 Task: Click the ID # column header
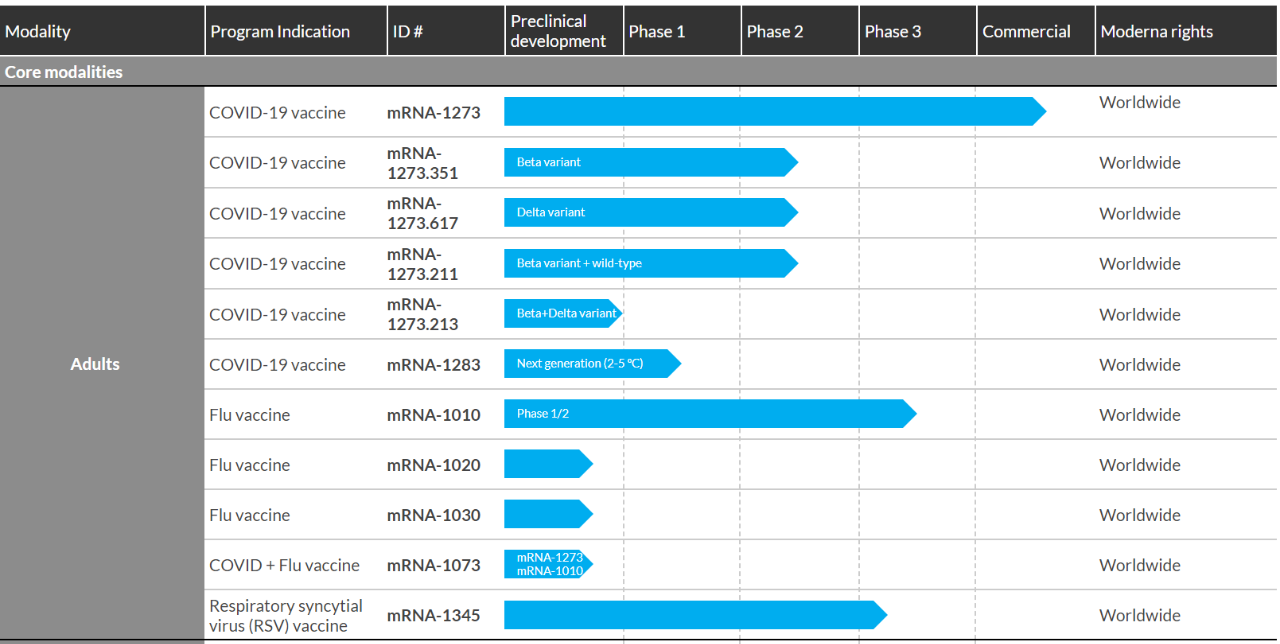point(446,31)
